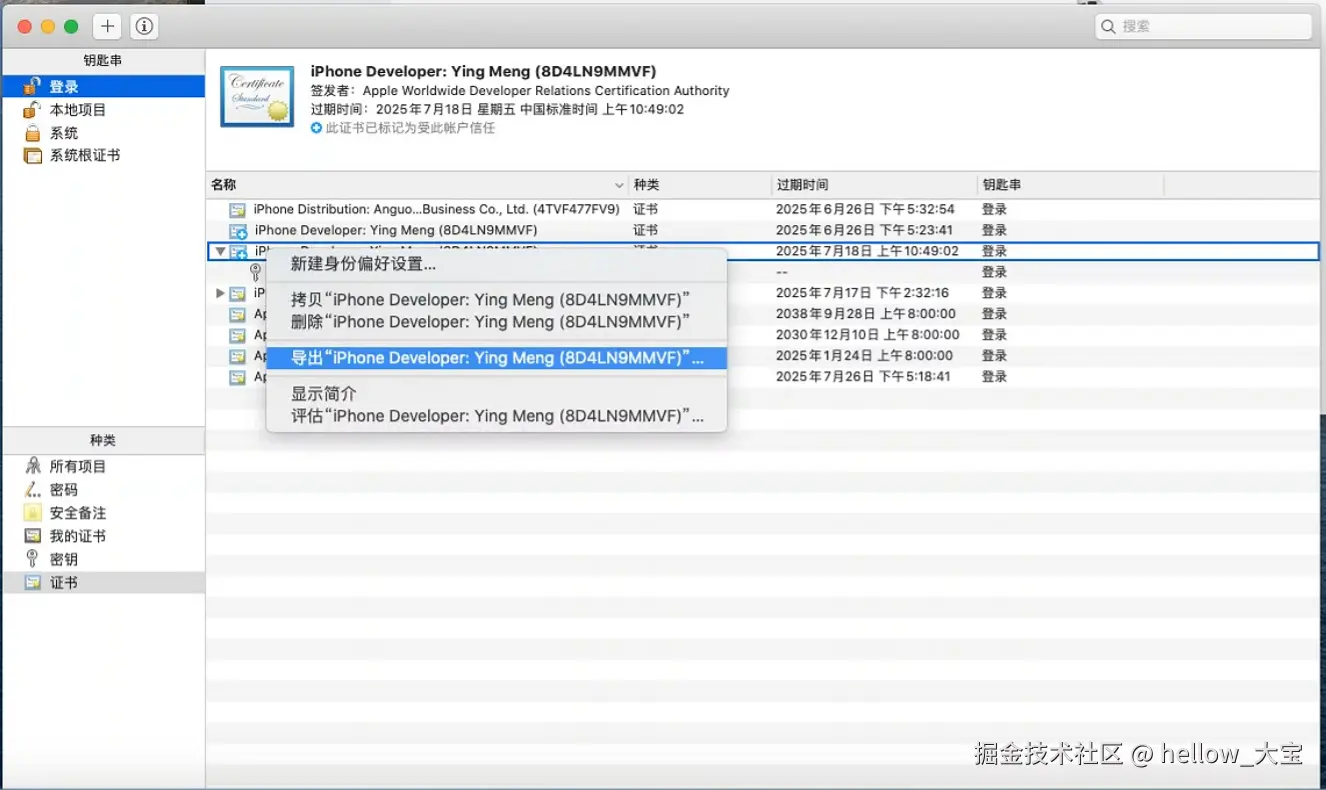This screenshot has height=790, width=1326.
Task: Select 密码 category
Action: pos(104,489)
